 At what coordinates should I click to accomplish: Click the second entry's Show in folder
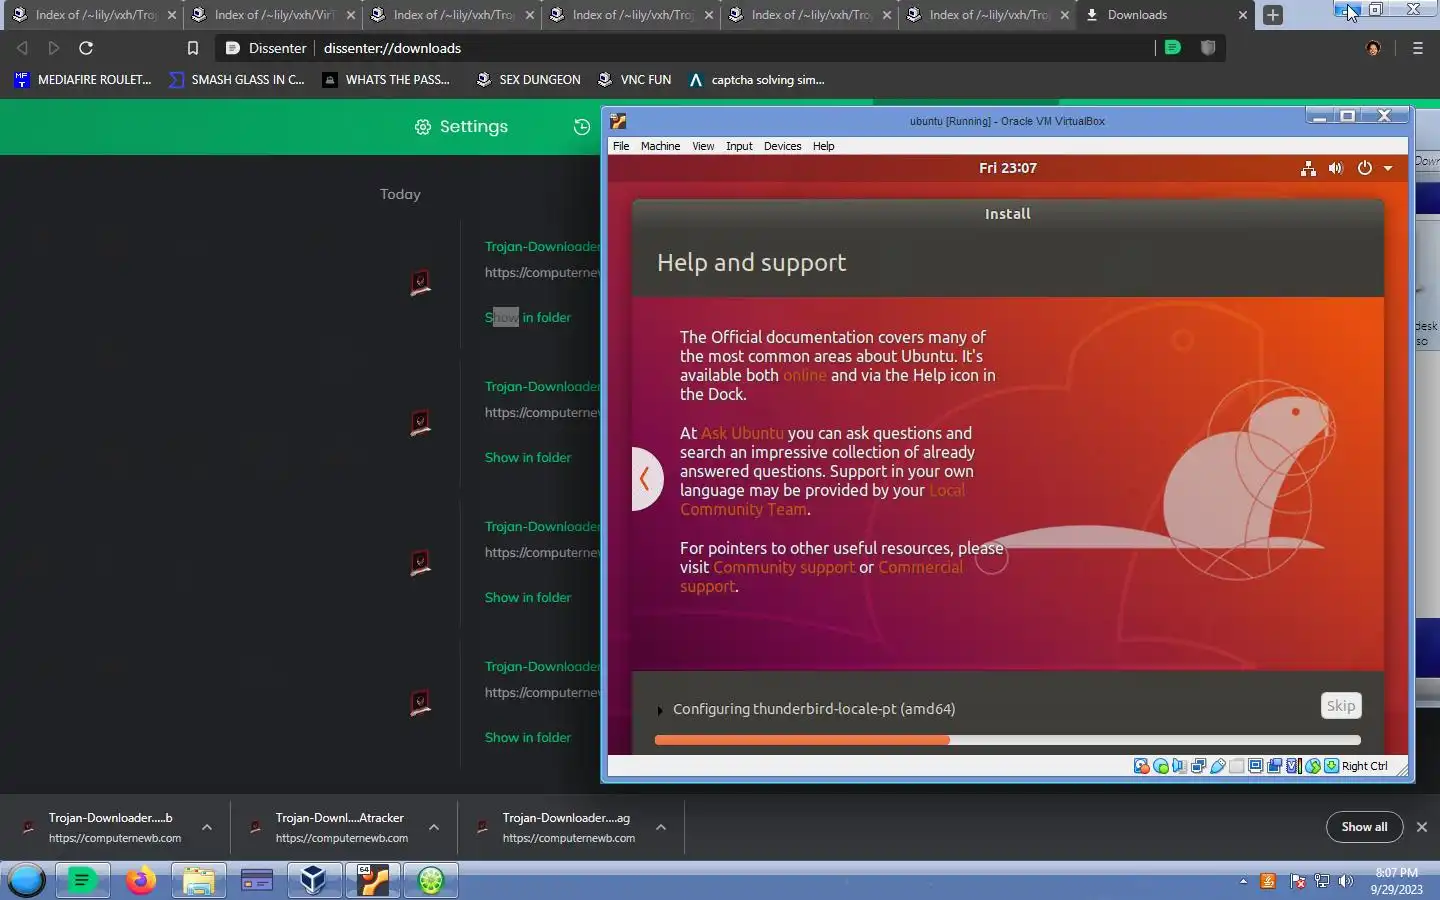(x=528, y=457)
